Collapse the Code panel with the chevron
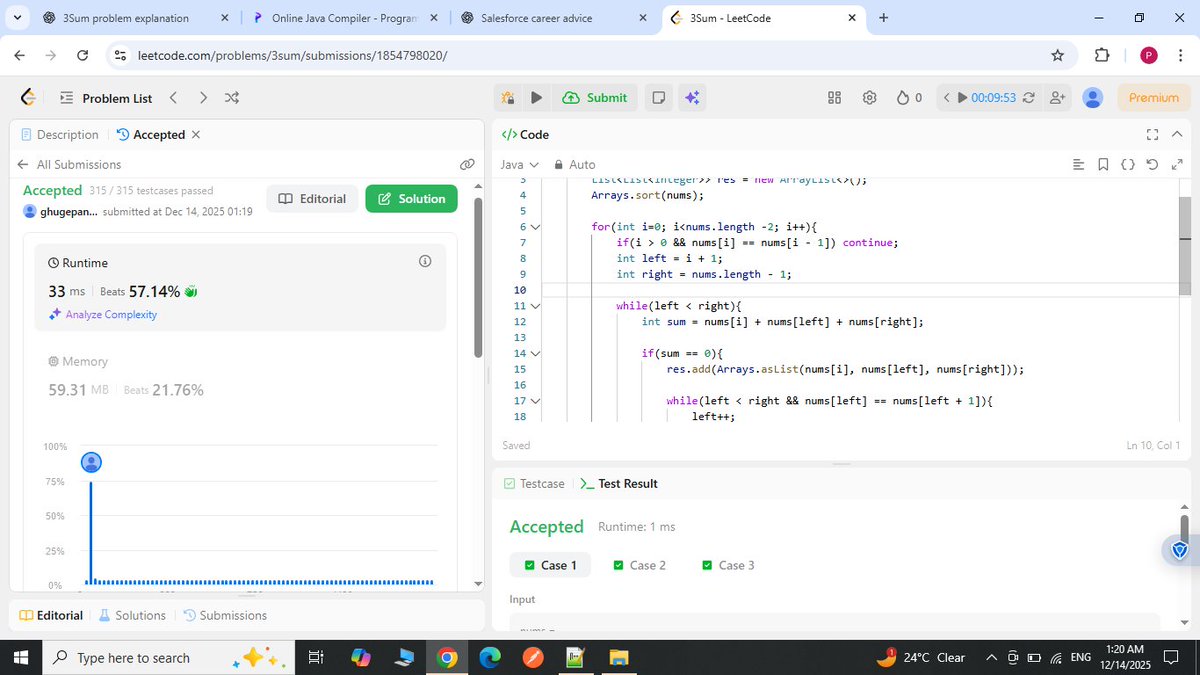This screenshot has width=1200, height=675. (x=1176, y=134)
